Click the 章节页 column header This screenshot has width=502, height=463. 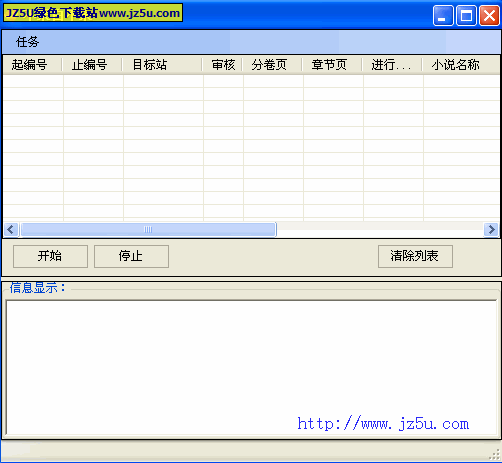[x=332, y=65]
